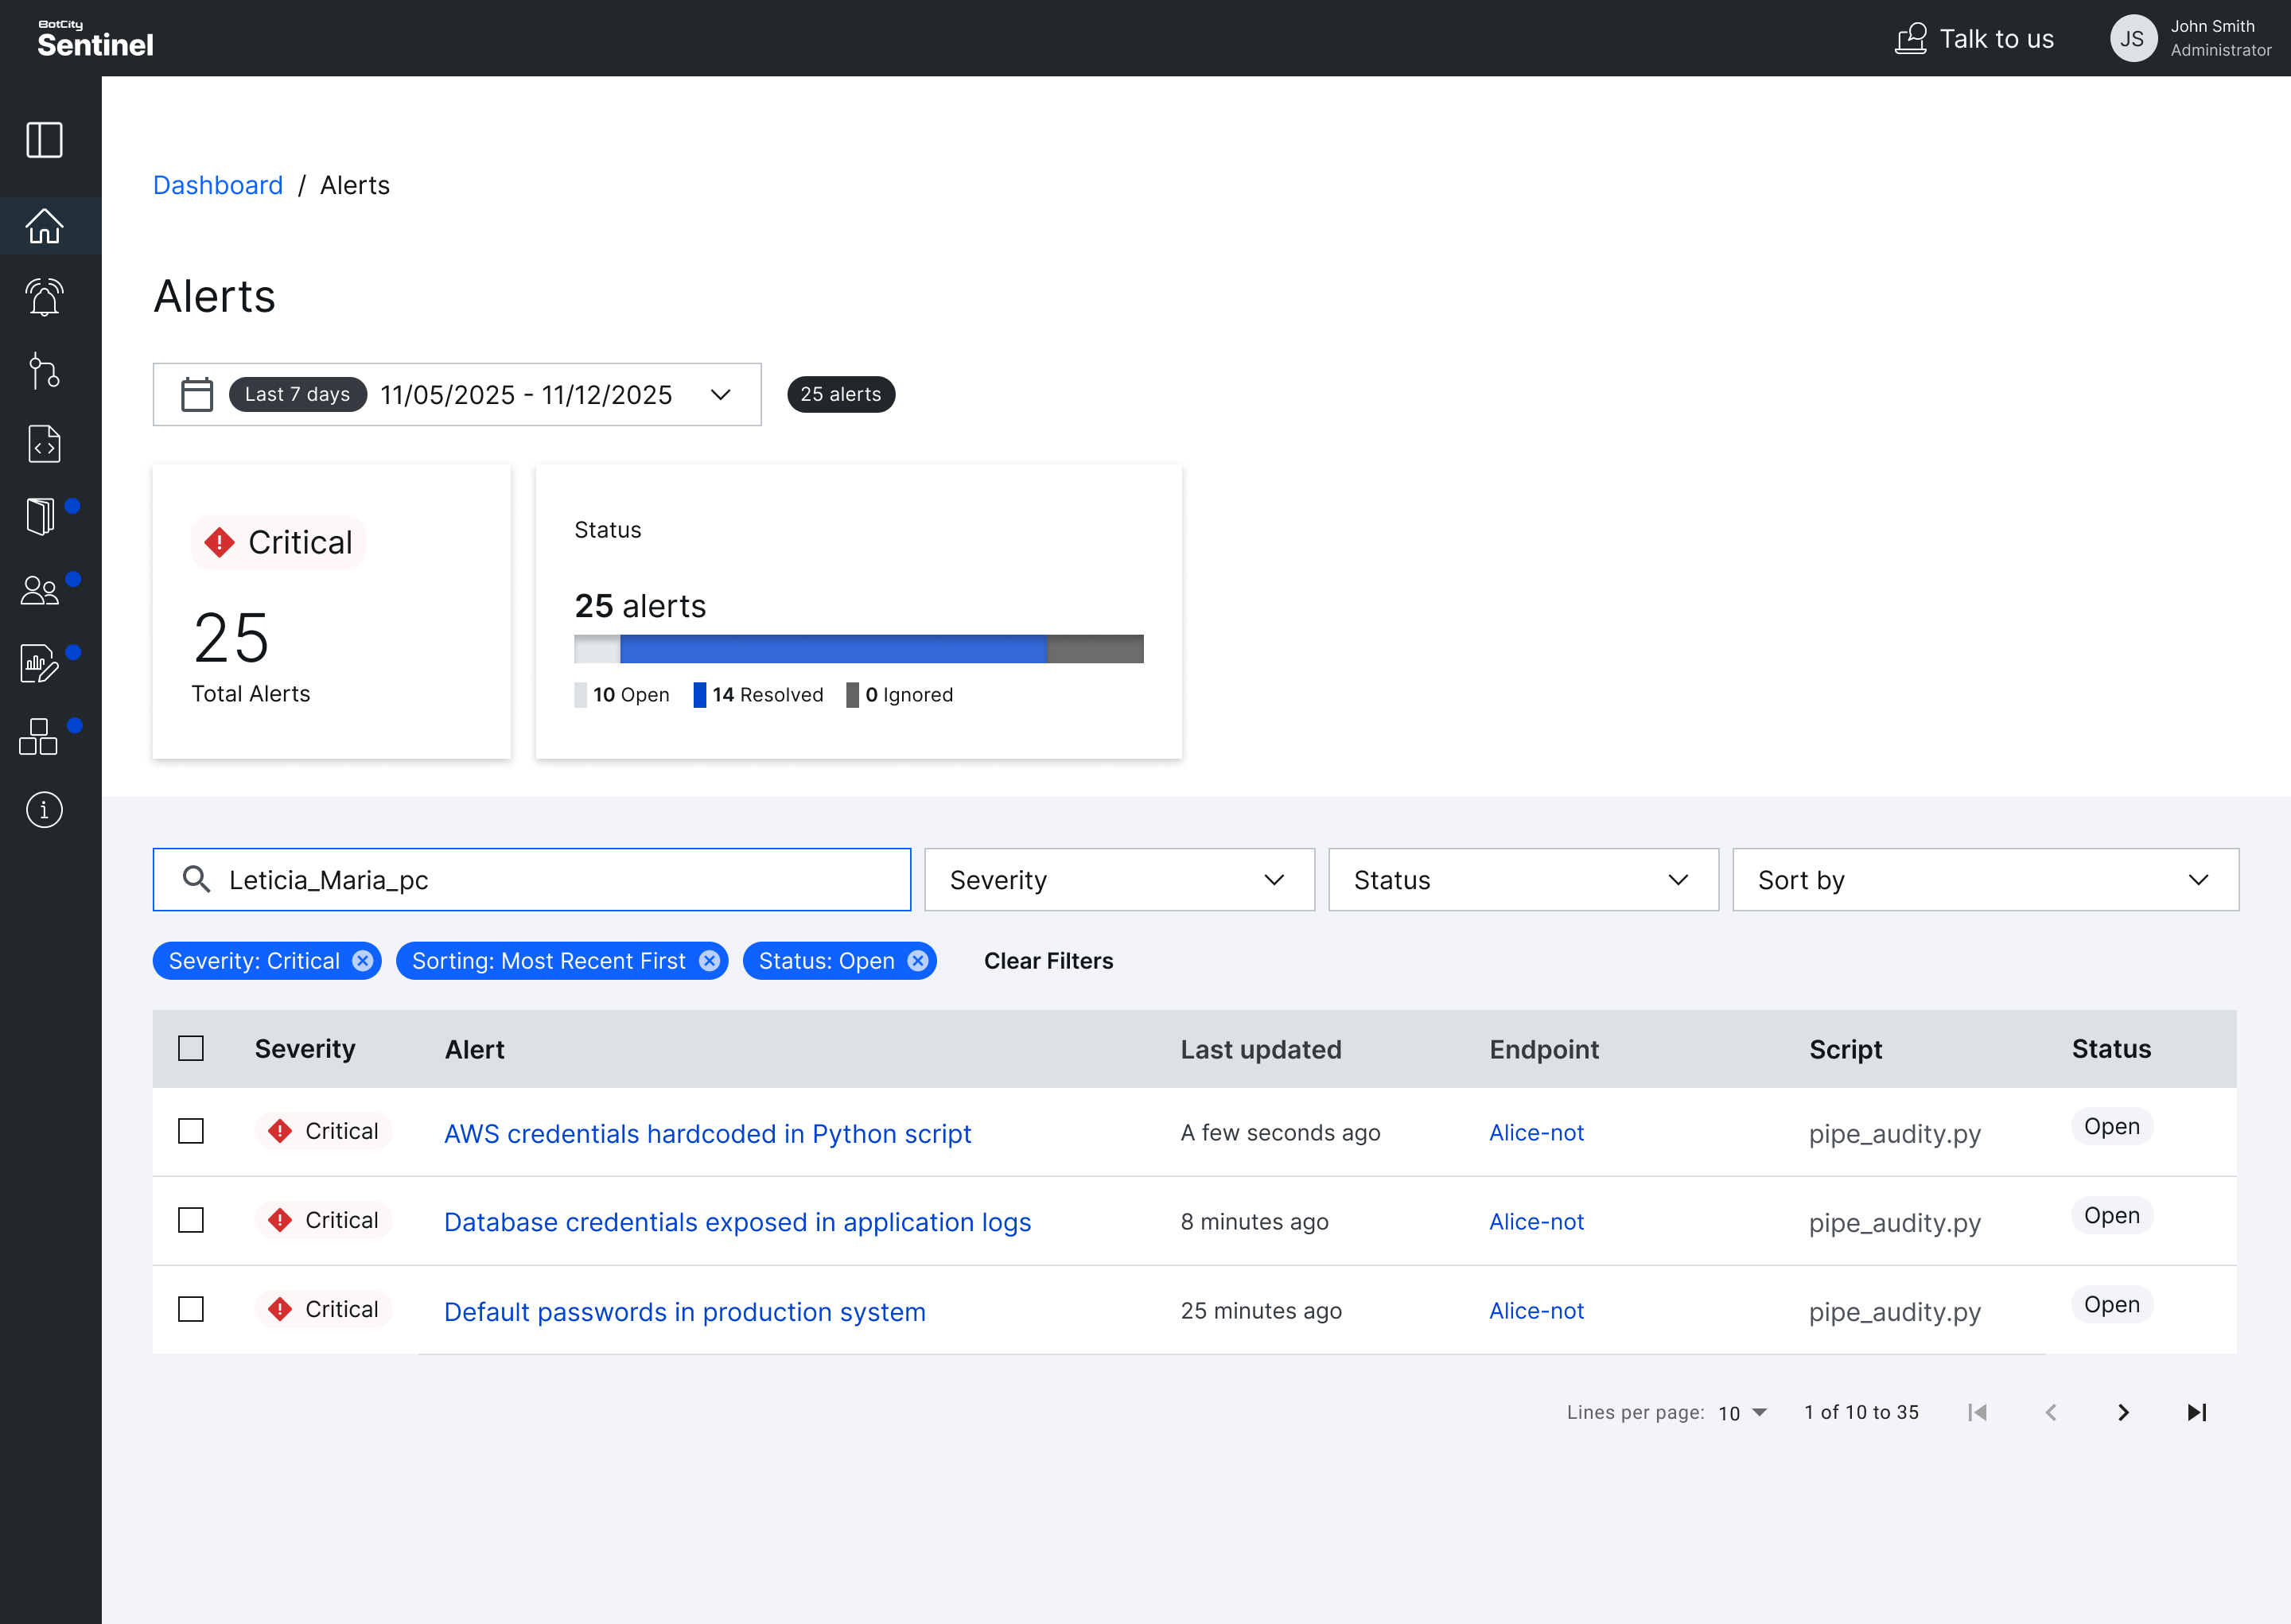Click the blue Resolved segment of status bar
2291x1624 pixels.
click(832, 649)
